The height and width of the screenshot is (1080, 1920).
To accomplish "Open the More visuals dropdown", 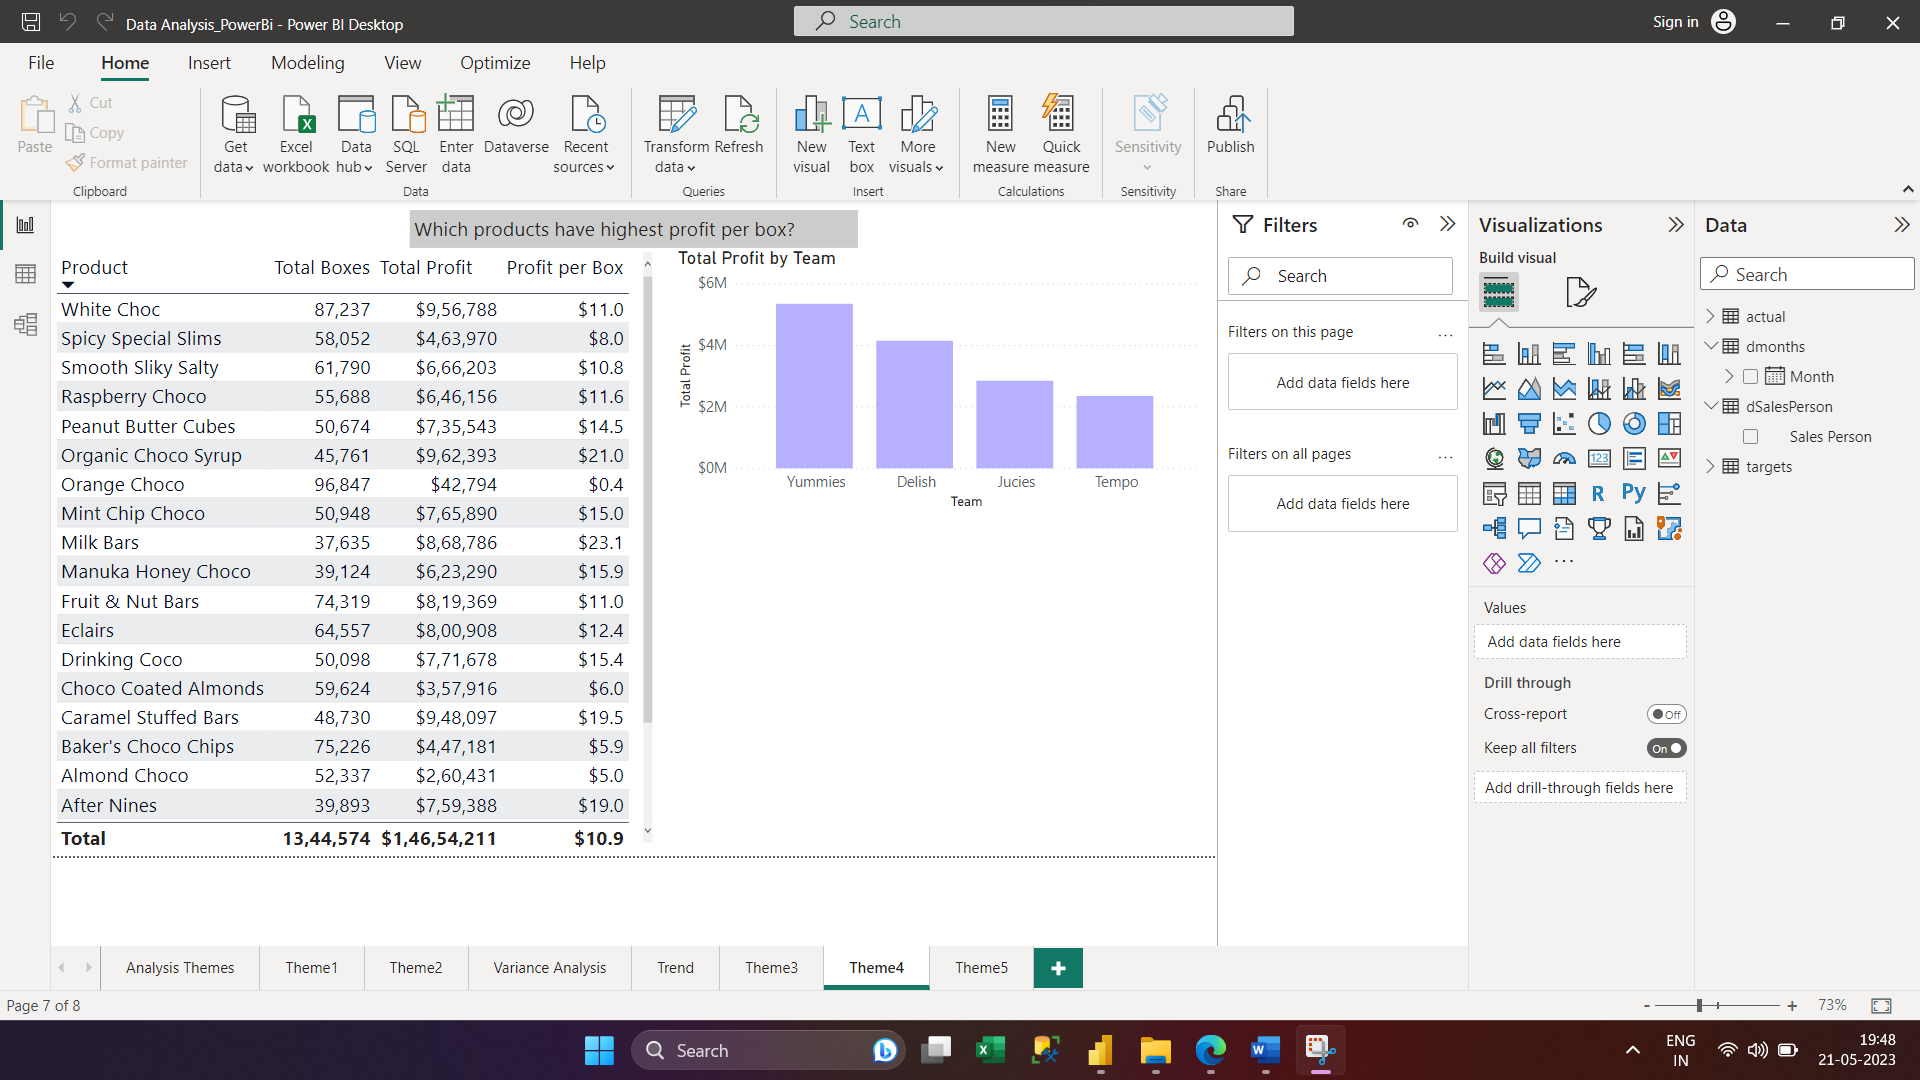I will coord(917,134).
